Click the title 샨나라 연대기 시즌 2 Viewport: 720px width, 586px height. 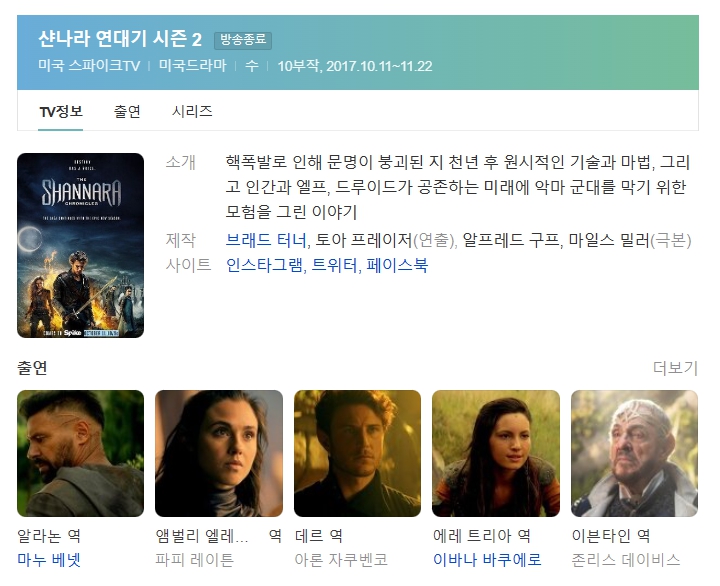point(120,39)
